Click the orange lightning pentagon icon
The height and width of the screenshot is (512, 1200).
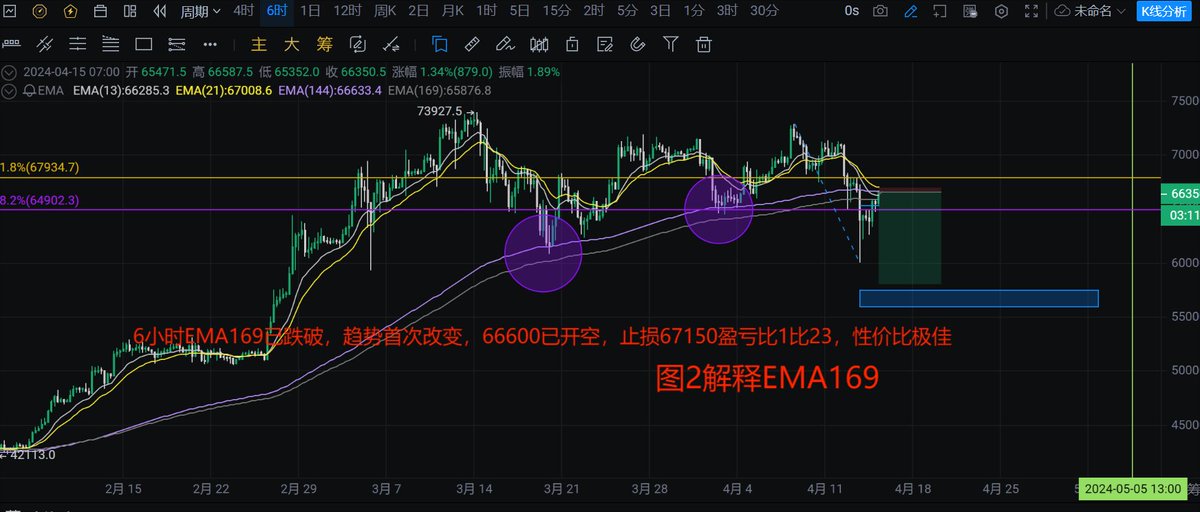click(x=69, y=12)
